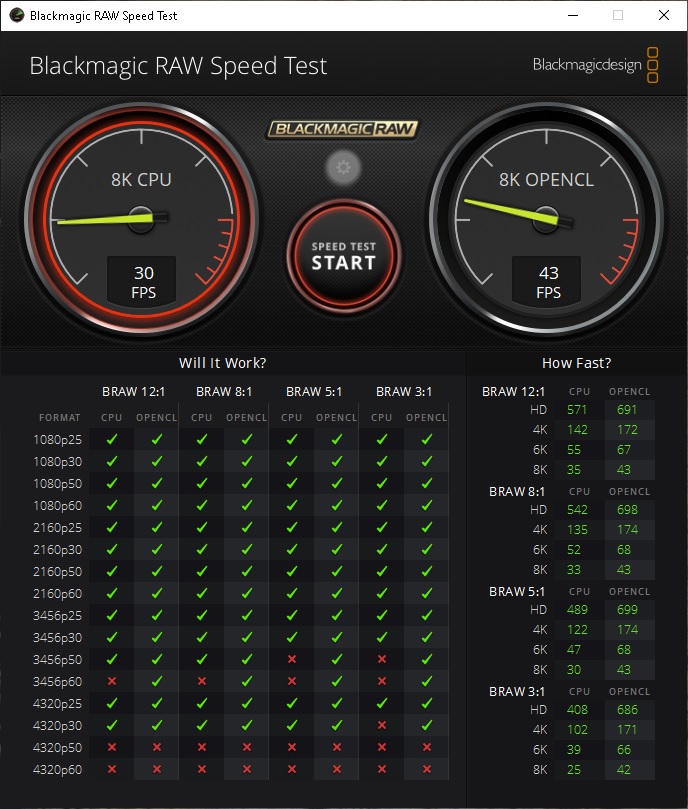The image size is (688, 809).
Task: Click the Blackmagic RAW logo badge
Action: [343, 129]
